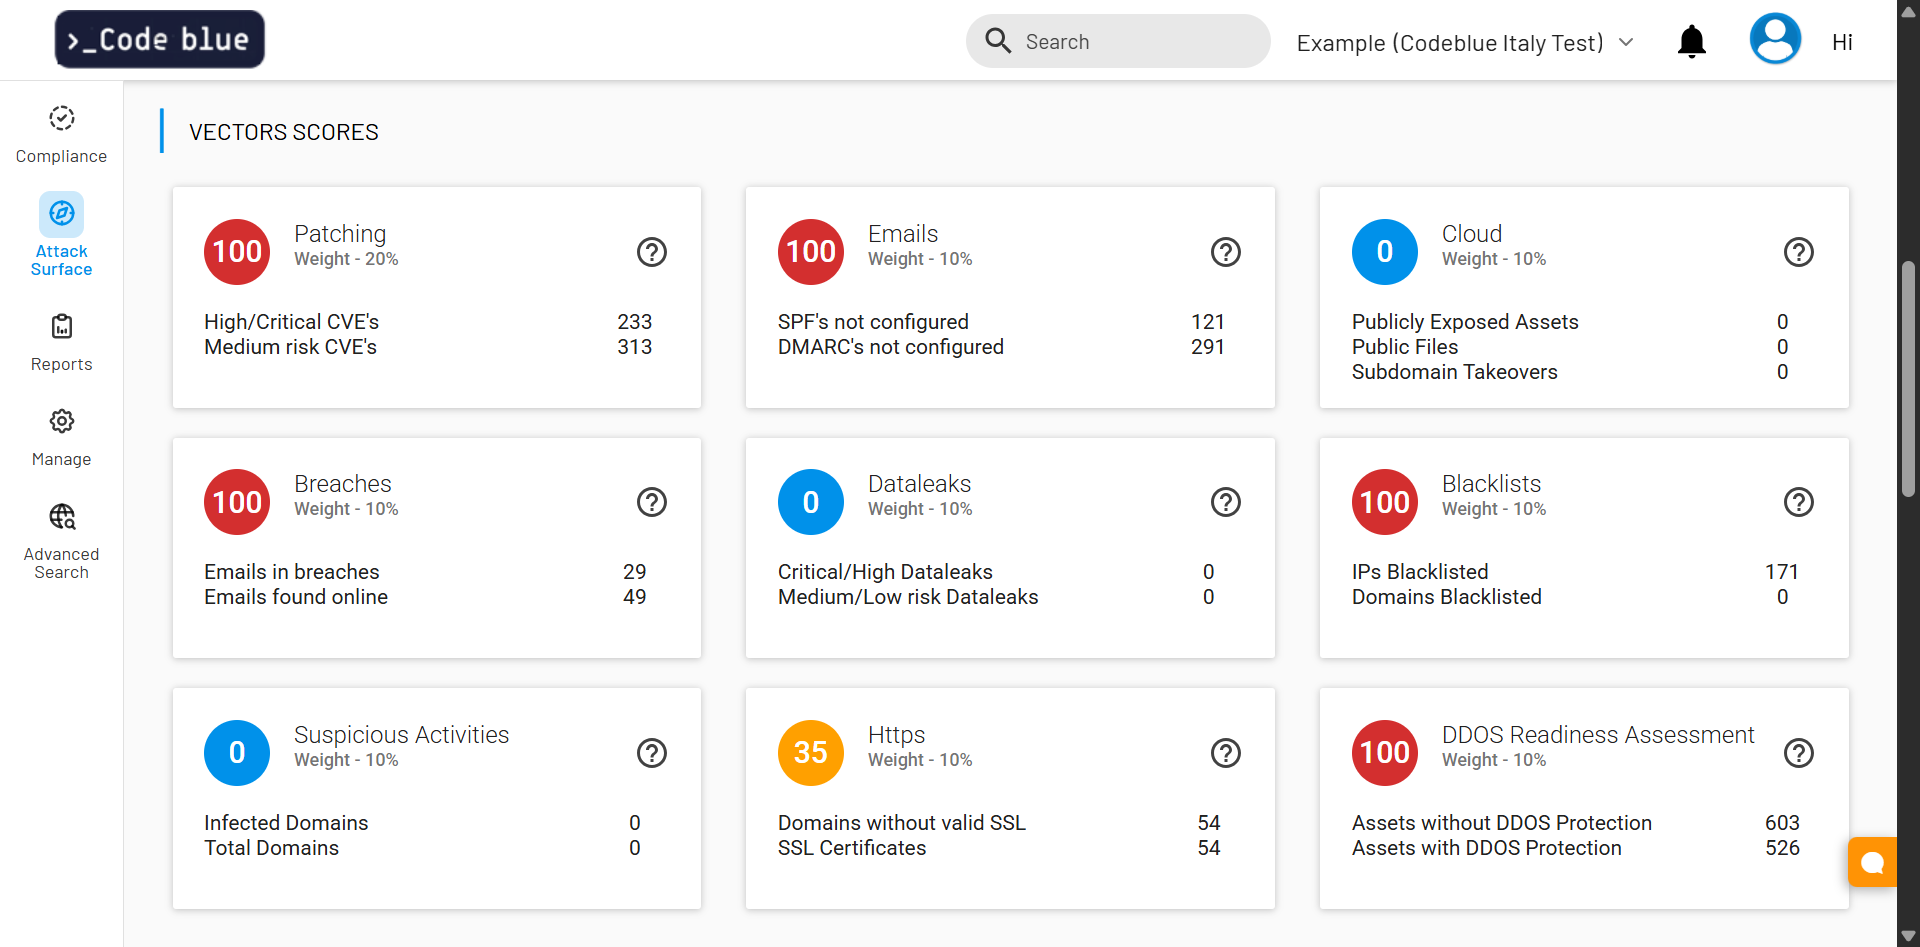The height and width of the screenshot is (947, 1920).
Task: Click into the Search input field
Action: click(x=1130, y=42)
